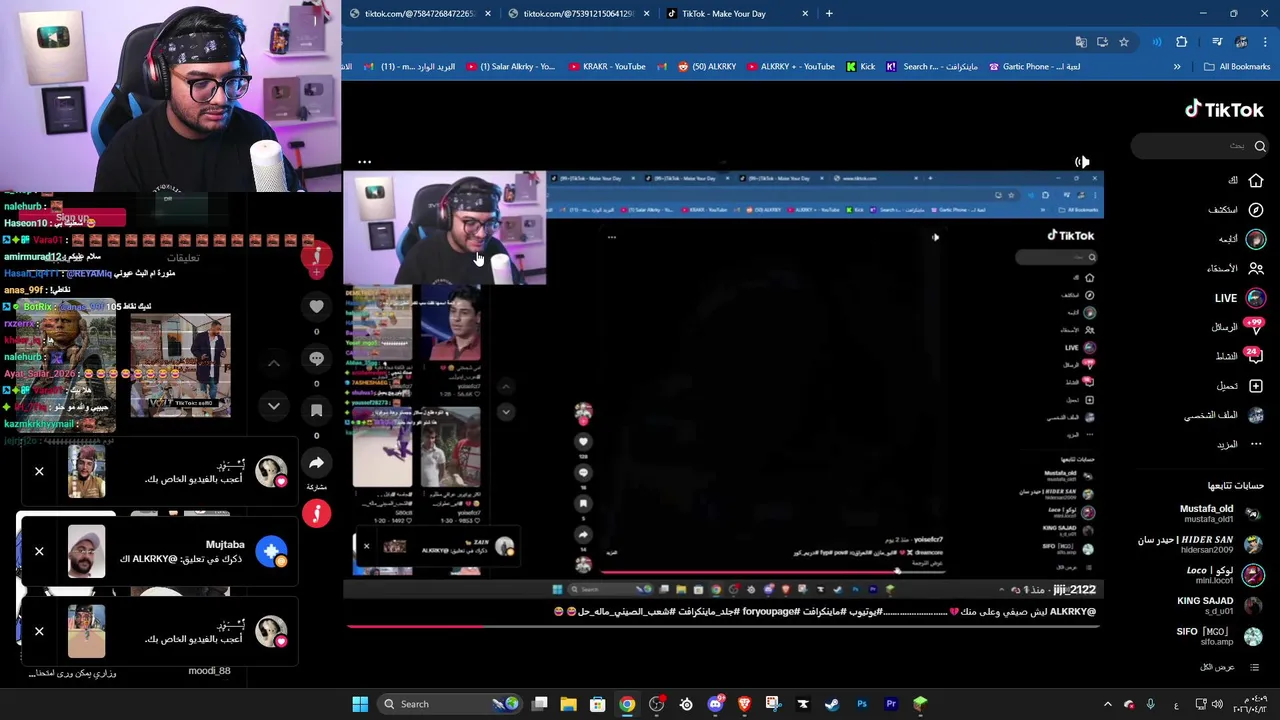Open the (50) ALKRKY Reddit bookmark

(707, 67)
